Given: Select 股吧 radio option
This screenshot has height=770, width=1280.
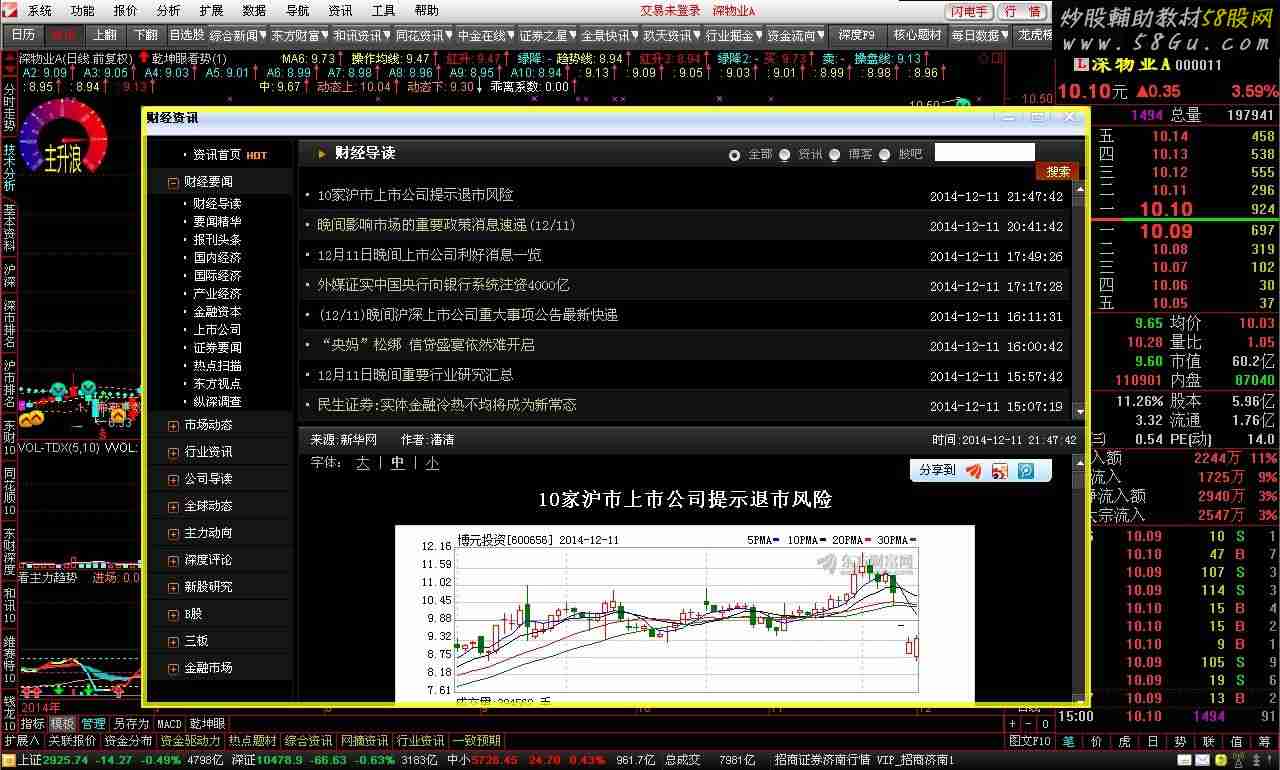Looking at the screenshot, I should pyautogui.click(x=885, y=155).
